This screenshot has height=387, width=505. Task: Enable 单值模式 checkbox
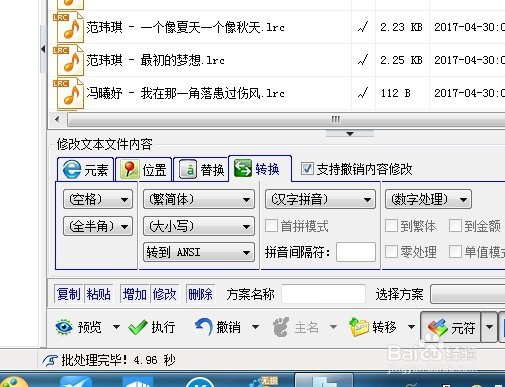coord(455,252)
